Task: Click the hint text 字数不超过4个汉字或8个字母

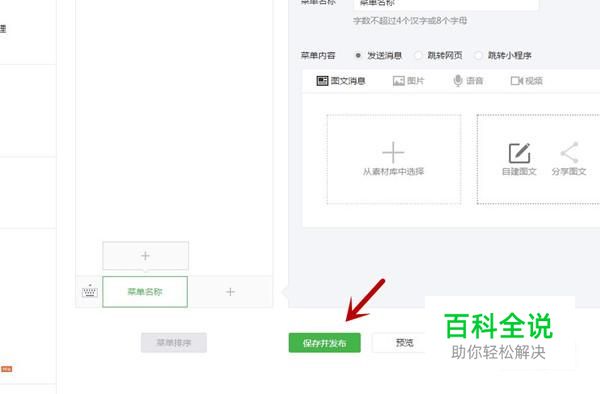Action: 410,21
